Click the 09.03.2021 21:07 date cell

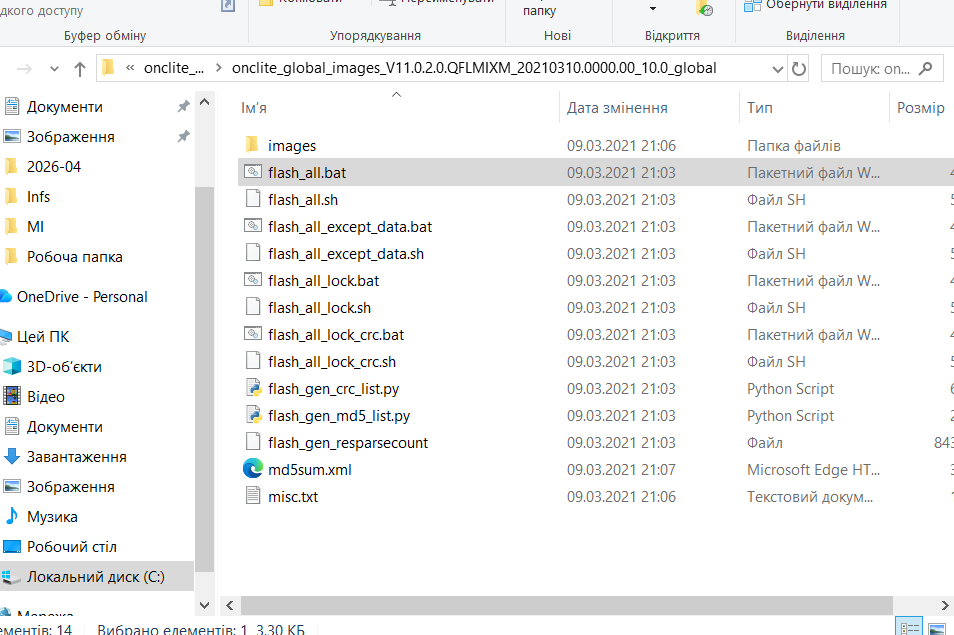click(x=621, y=470)
